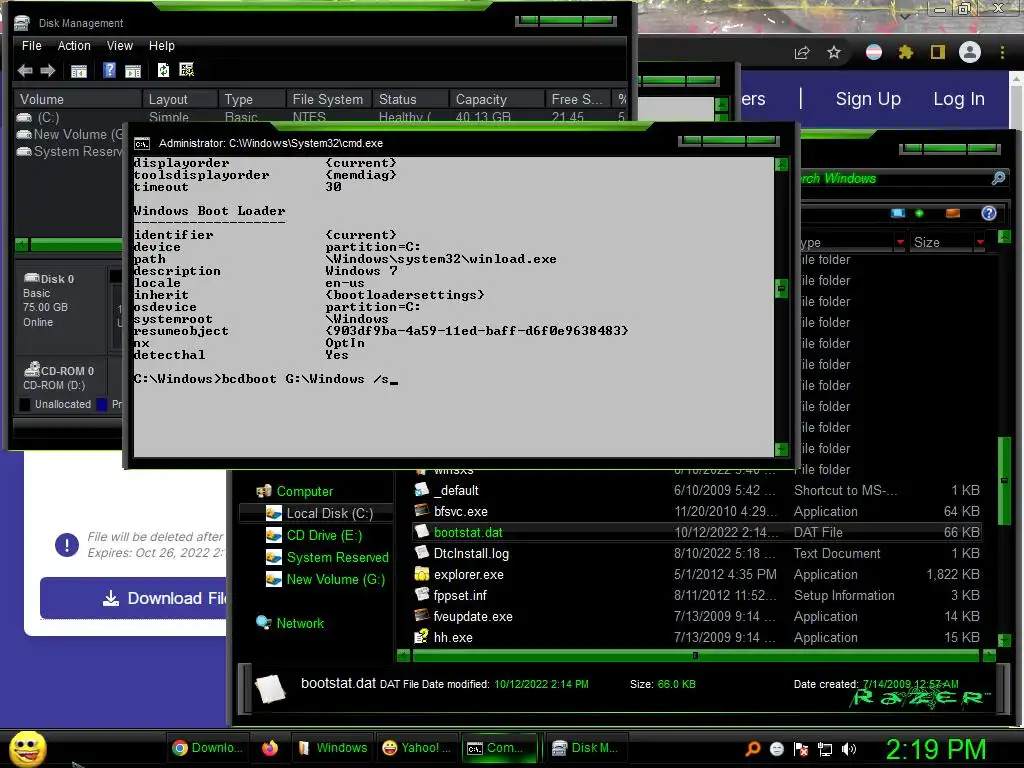Click Firefox icon on taskbar

point(270,748)
